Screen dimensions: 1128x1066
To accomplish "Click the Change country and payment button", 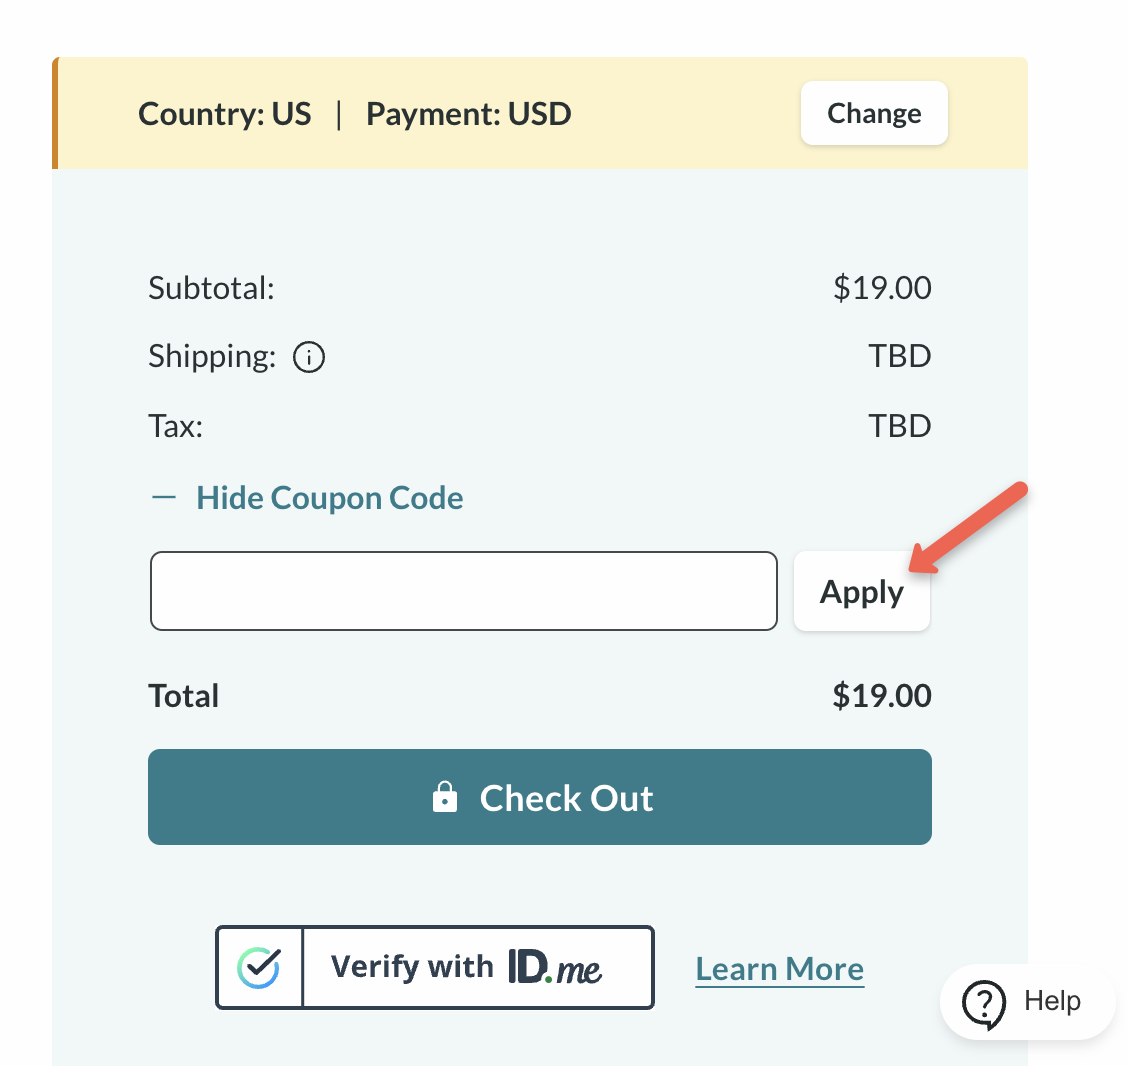I will (x=874, y=113).
